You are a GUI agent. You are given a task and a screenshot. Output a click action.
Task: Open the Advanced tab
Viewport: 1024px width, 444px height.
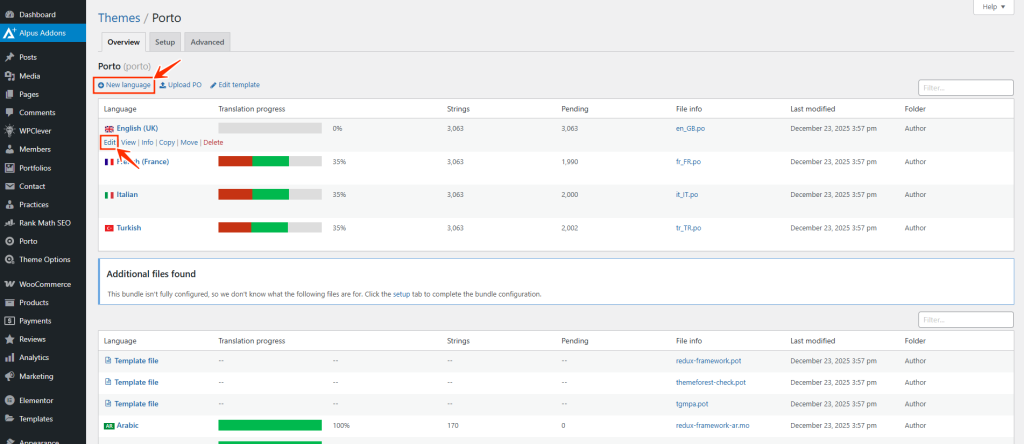click(x=207, y=42)
